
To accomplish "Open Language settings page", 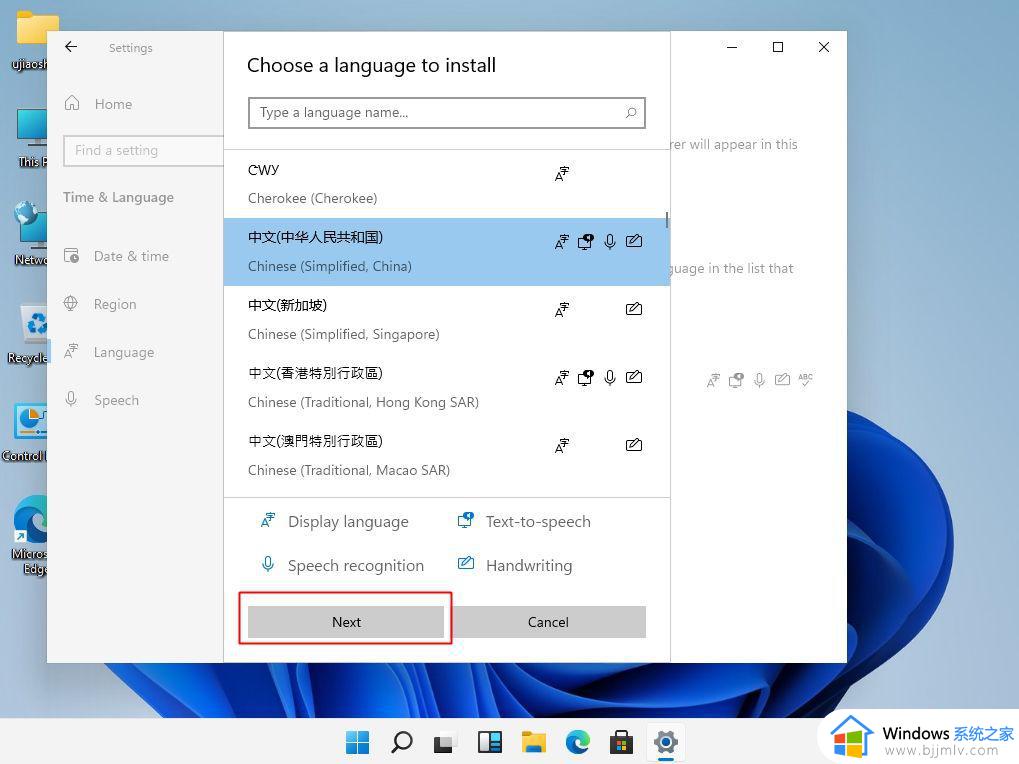I will 123,352.
